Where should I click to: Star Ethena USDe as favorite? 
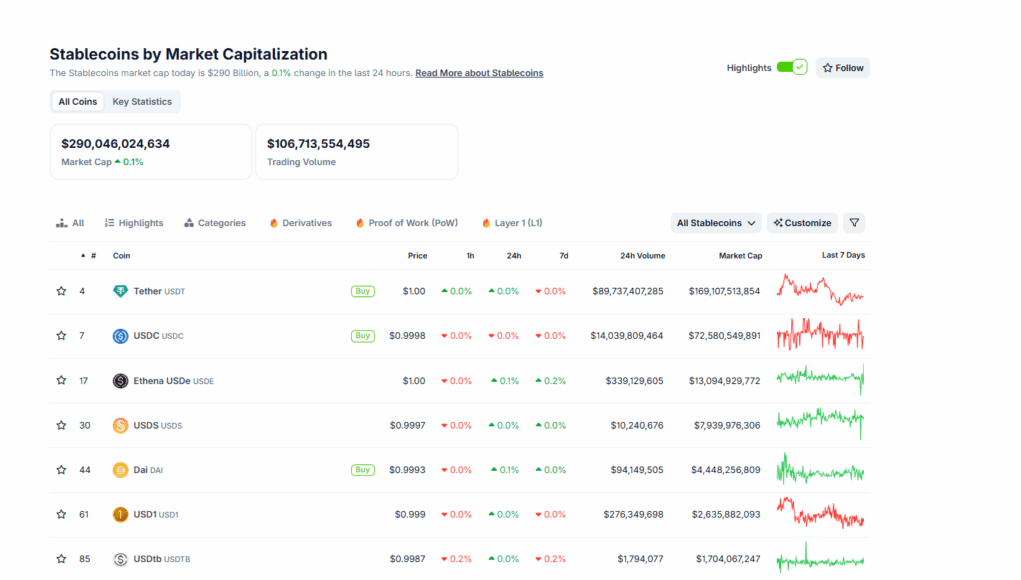pos(61,380)
